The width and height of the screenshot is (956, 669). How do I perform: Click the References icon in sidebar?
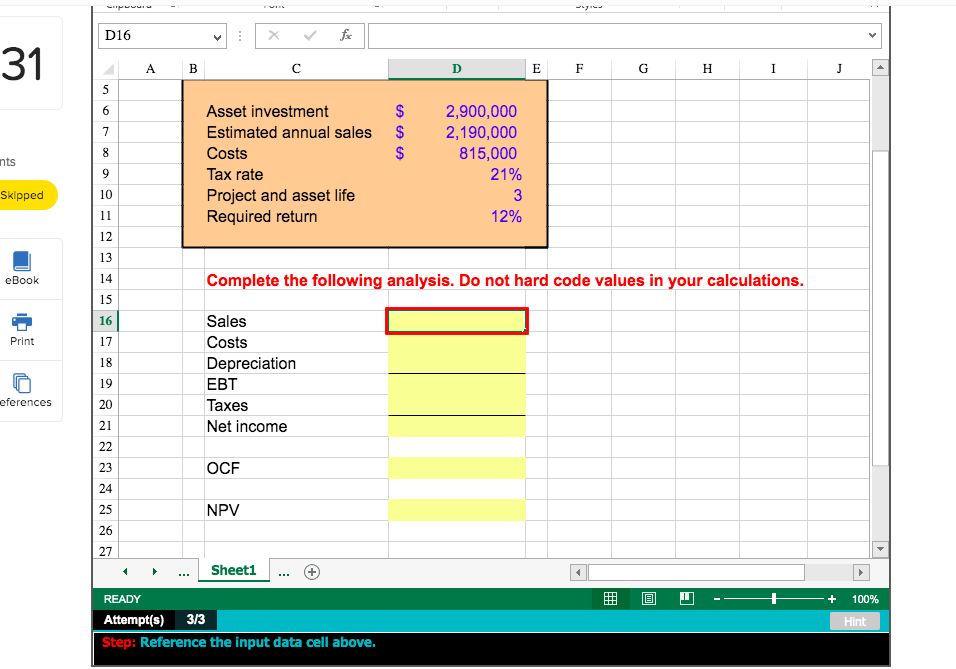tap(22, 383)
